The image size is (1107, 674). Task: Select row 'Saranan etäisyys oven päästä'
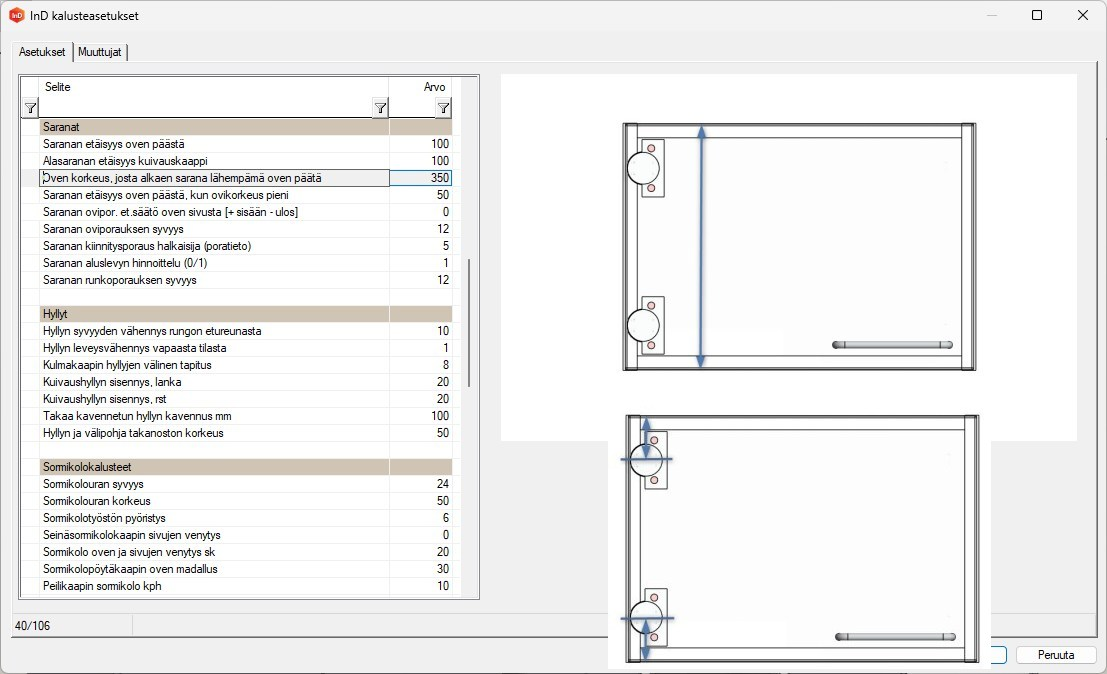pos(246,144)
